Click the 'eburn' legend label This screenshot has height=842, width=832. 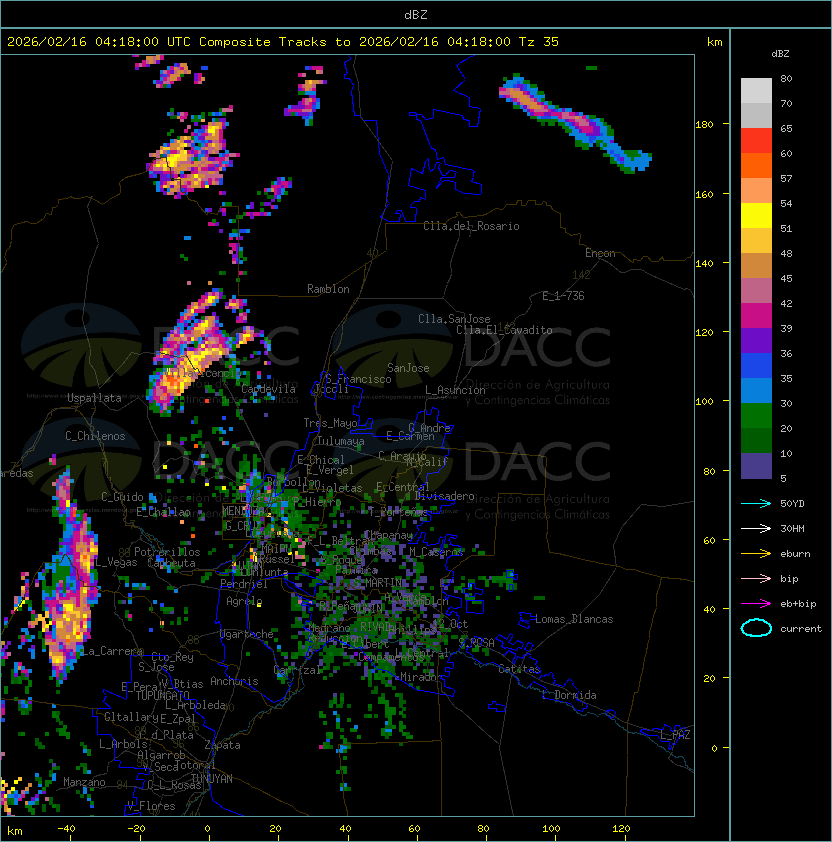795,554
